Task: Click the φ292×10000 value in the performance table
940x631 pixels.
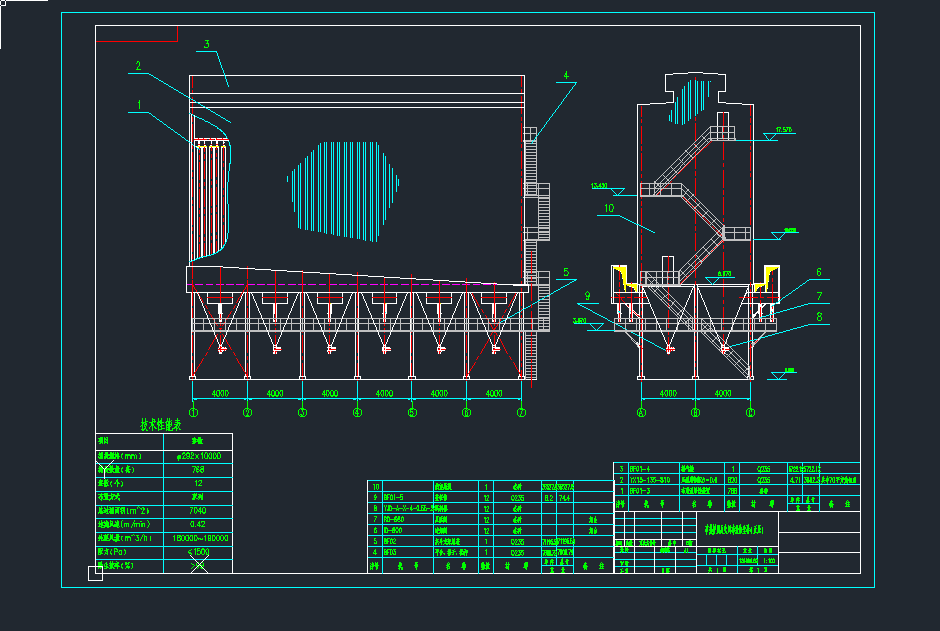Action: [197, 455]
